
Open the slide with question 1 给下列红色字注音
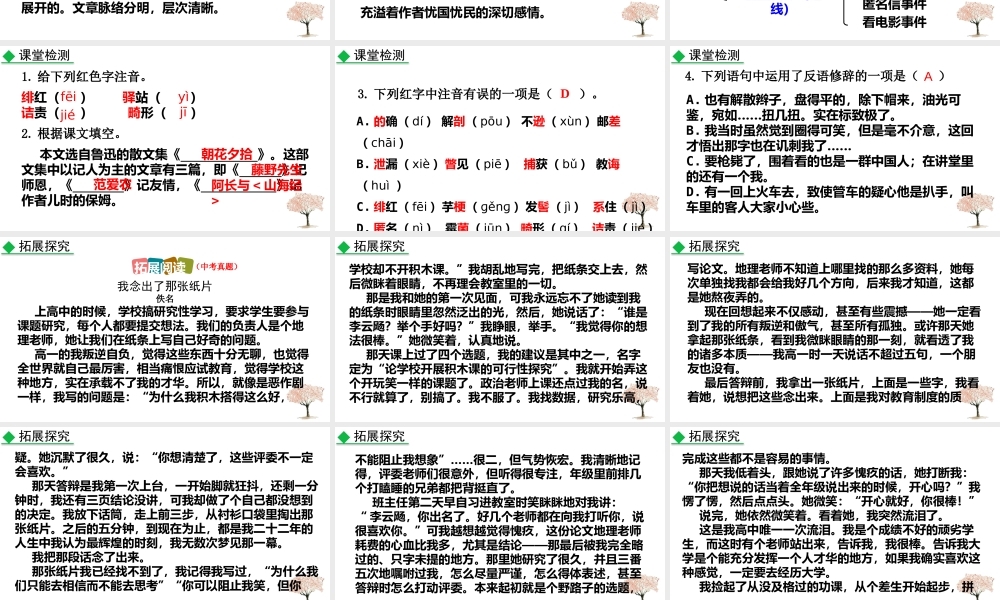pyautogui.click(x=165, y=138)
